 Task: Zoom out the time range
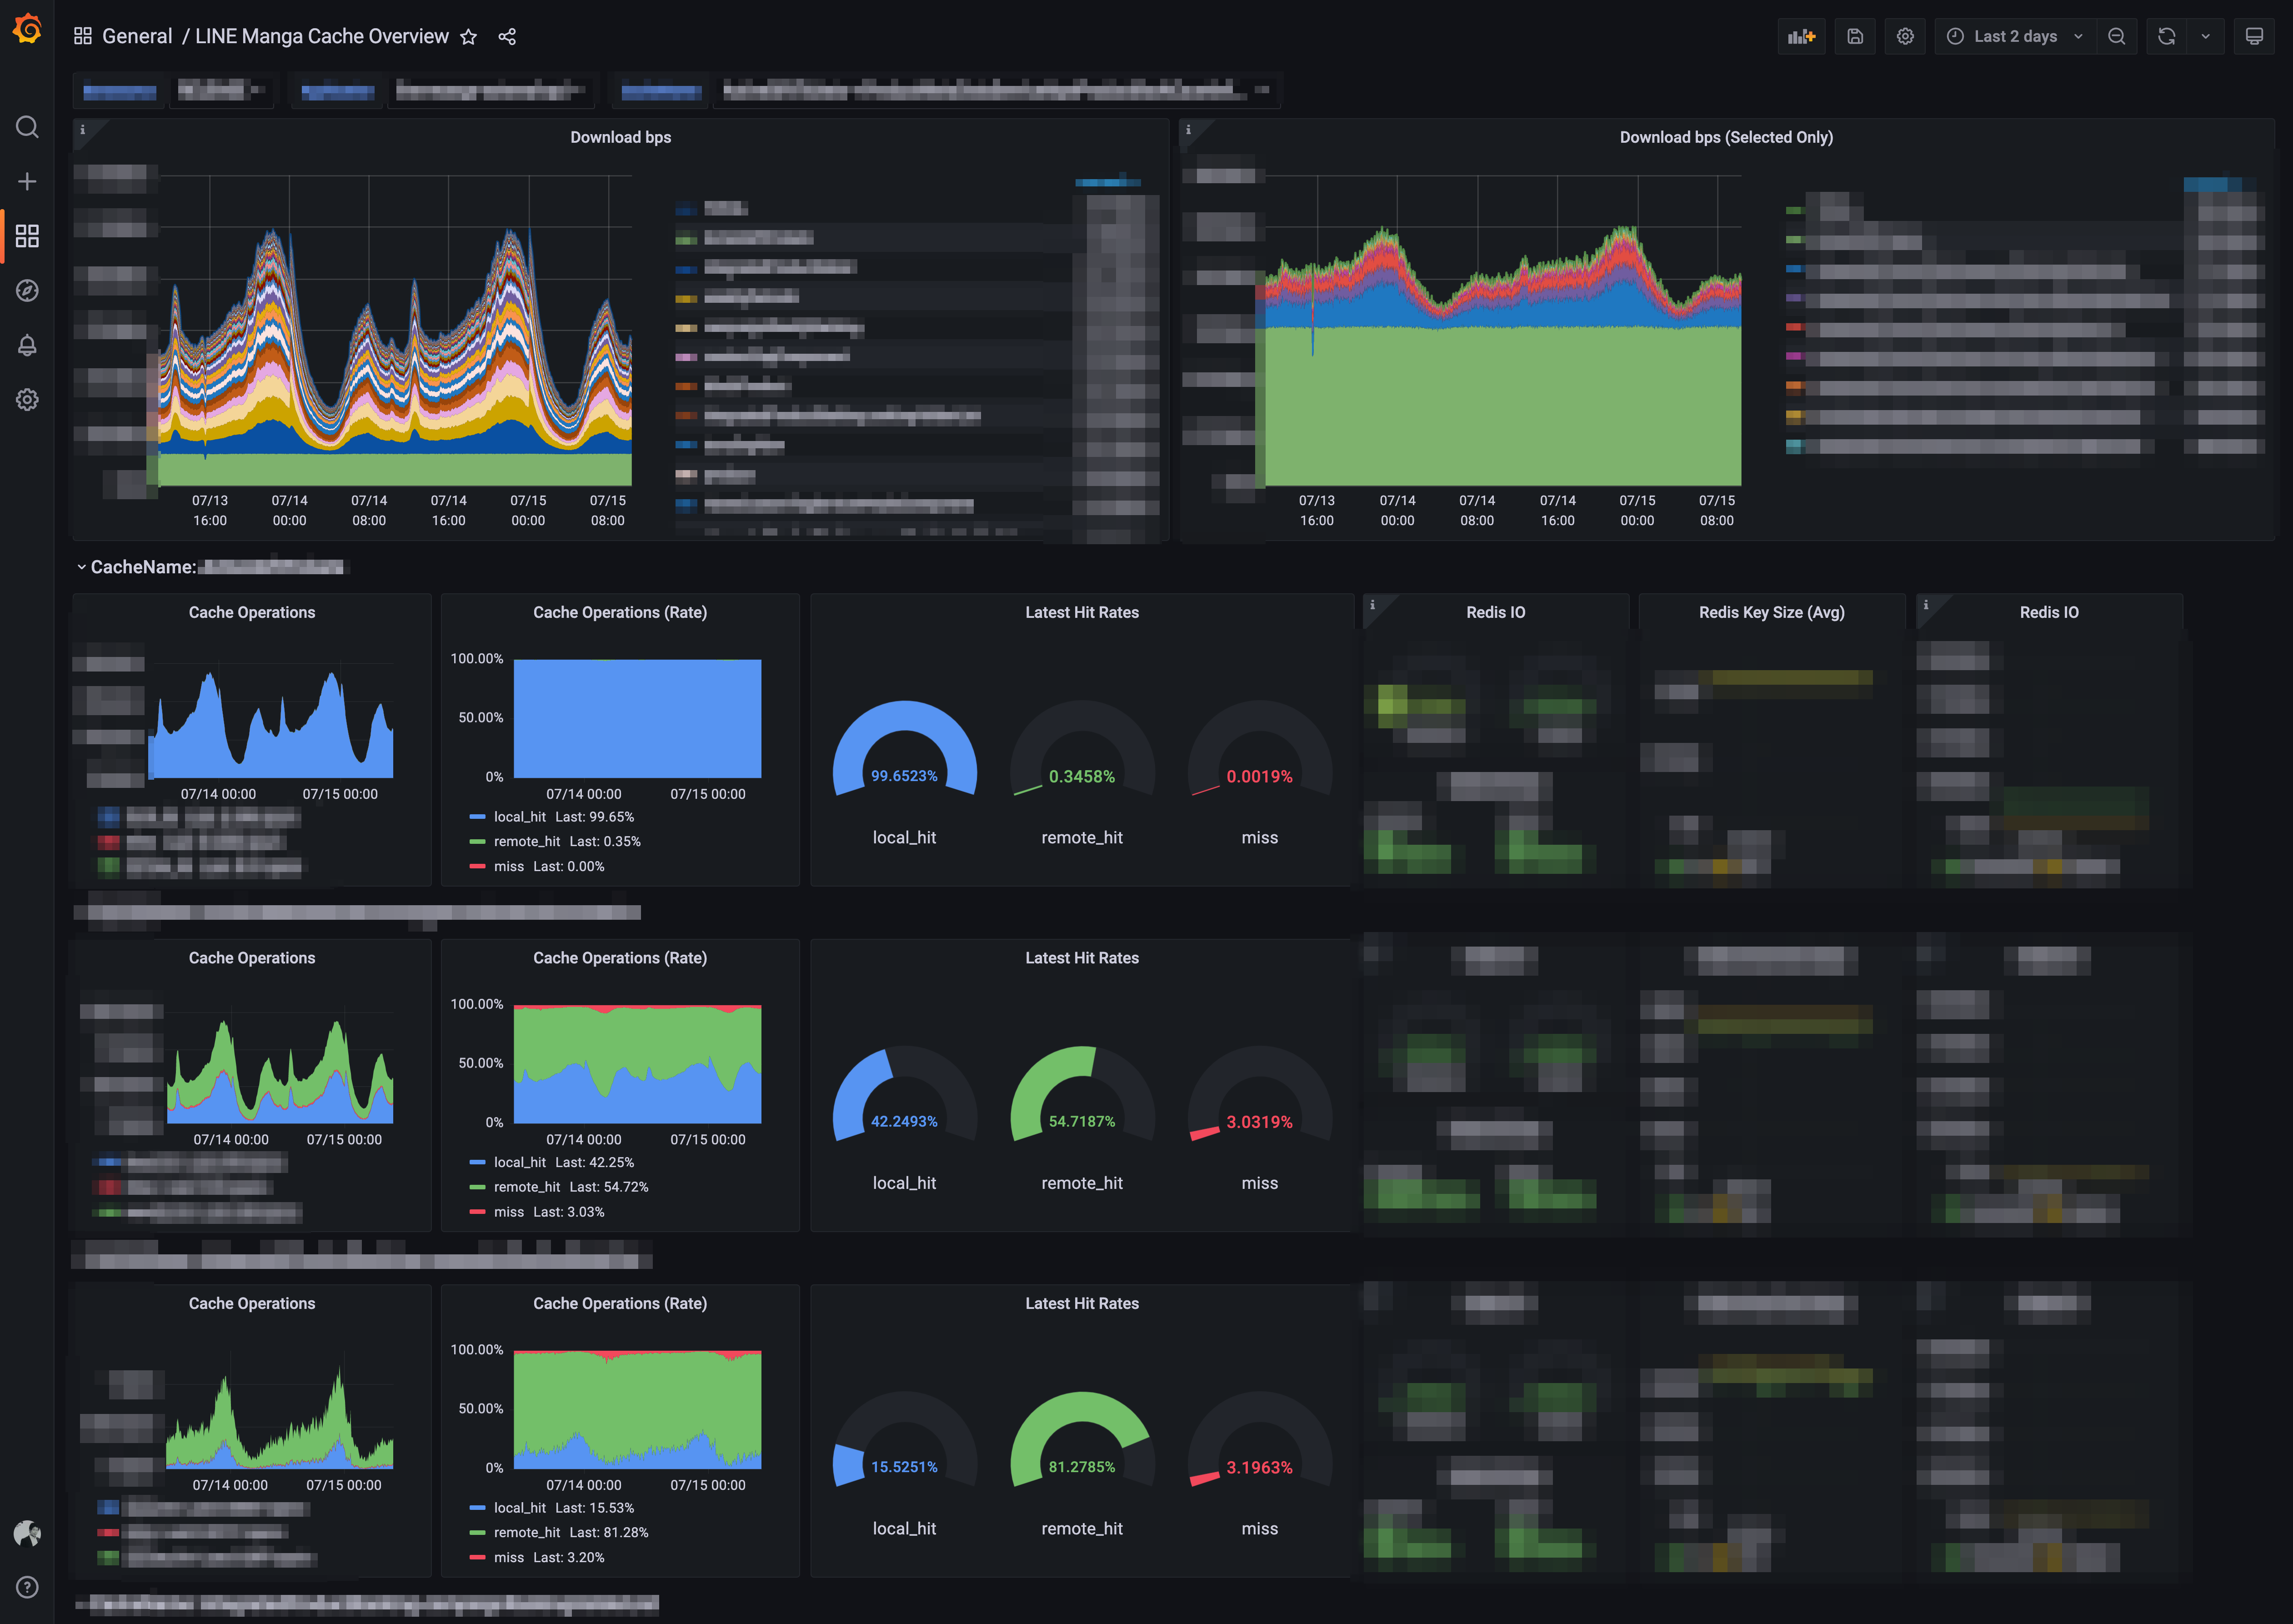(2116, 37)
